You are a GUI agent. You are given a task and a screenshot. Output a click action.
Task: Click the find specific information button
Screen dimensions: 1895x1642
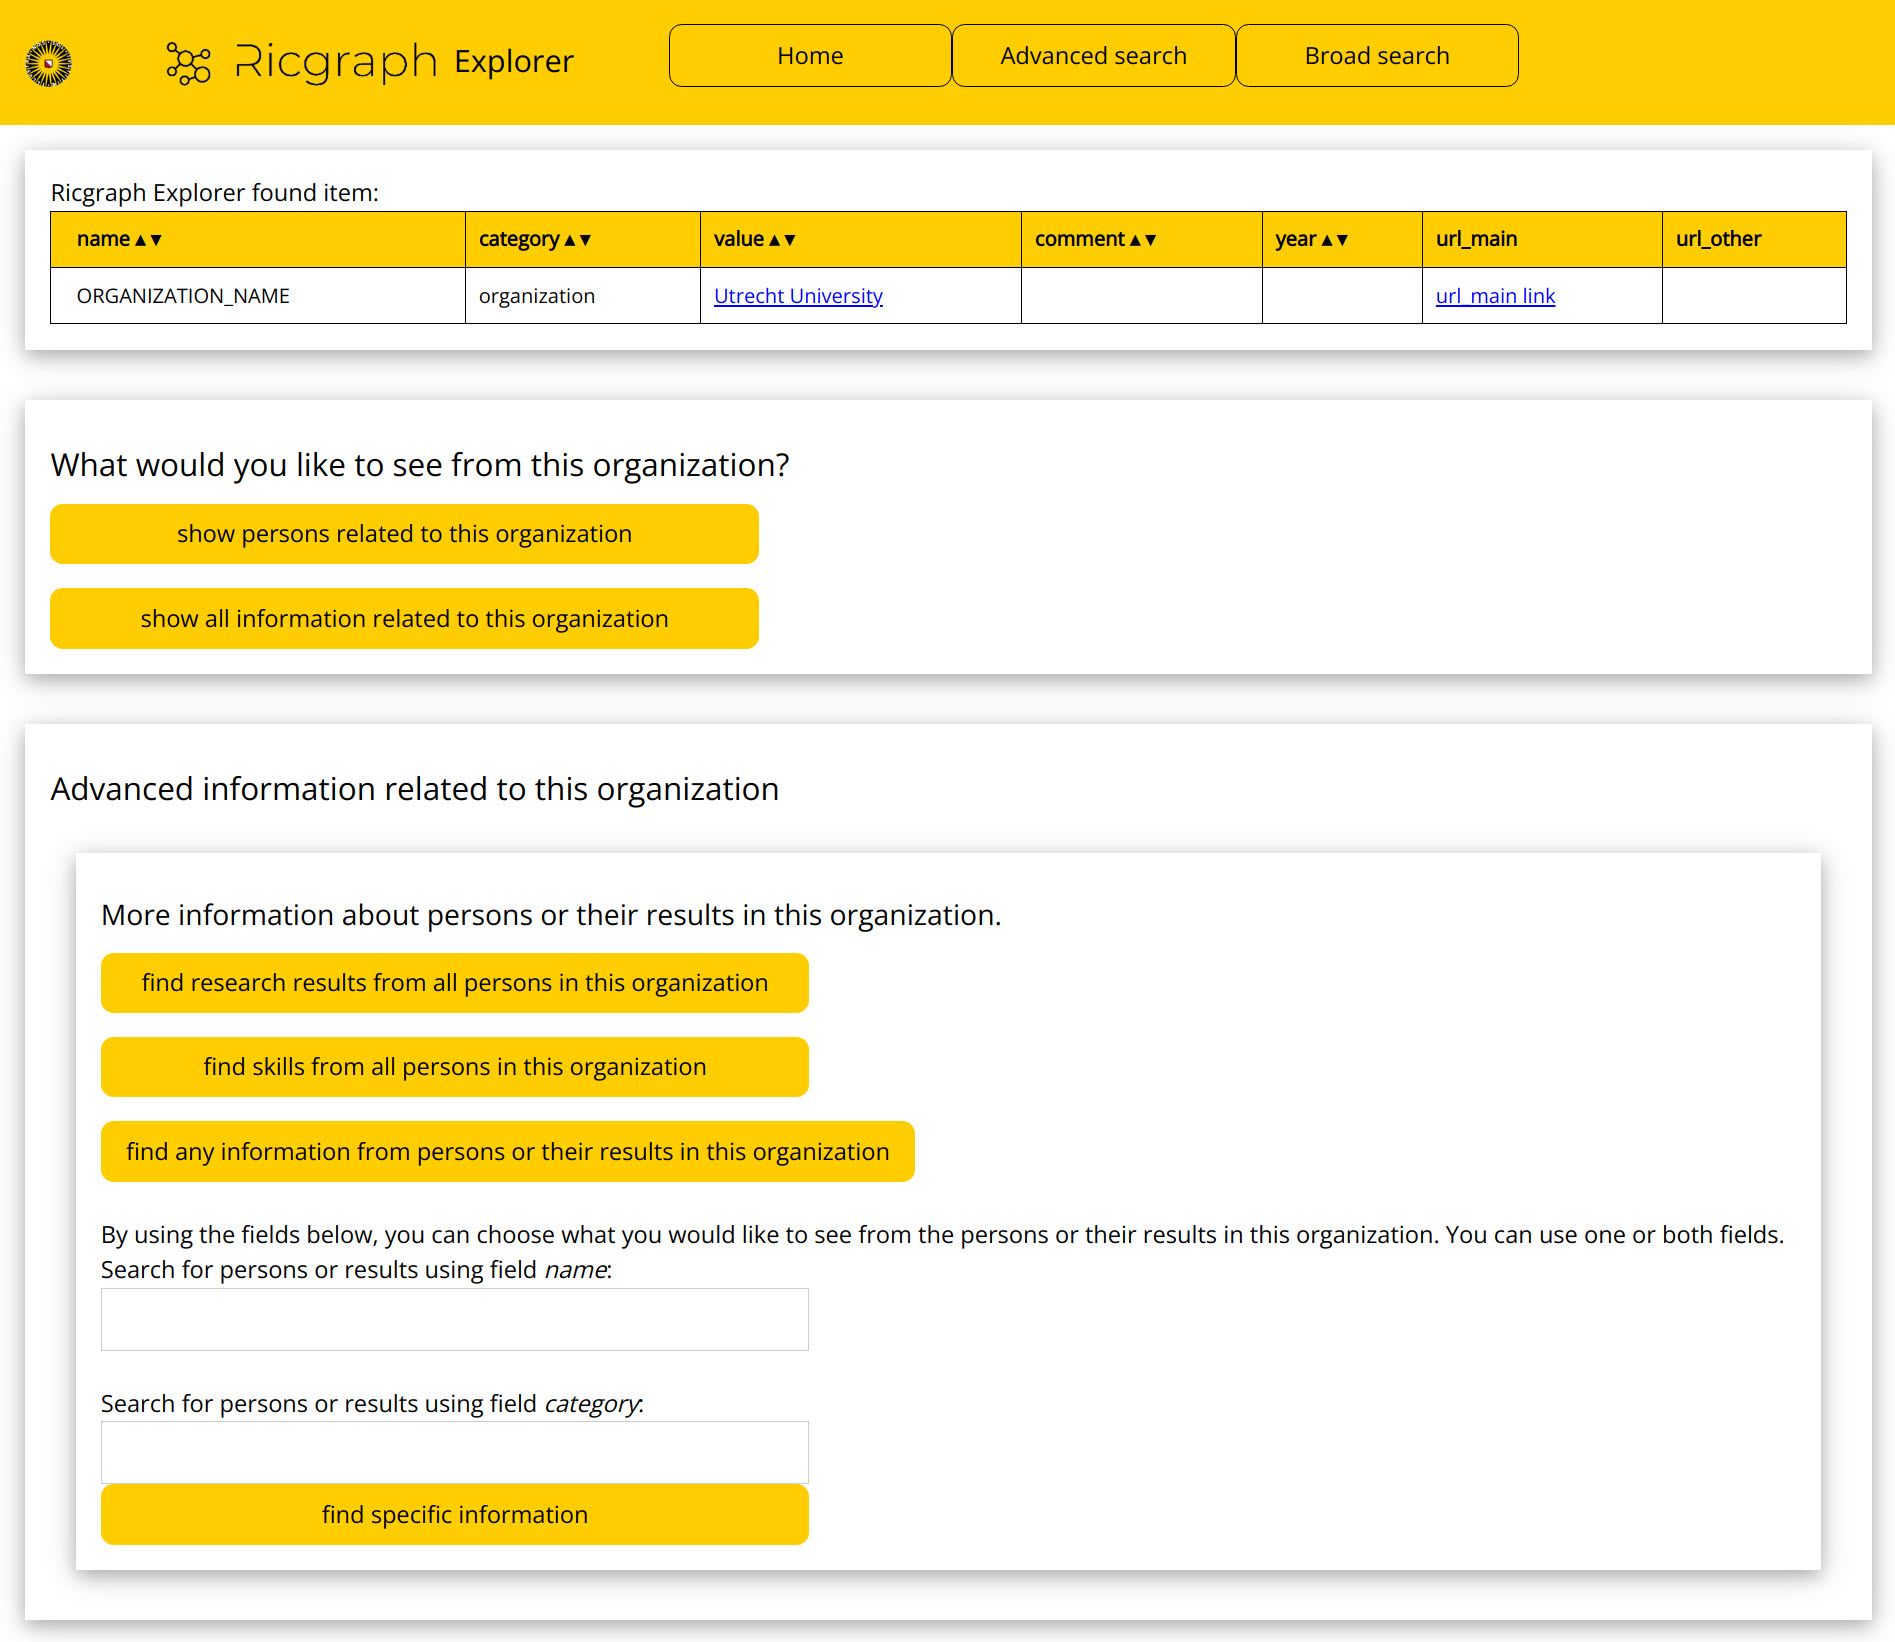[x=454, y=1515]
